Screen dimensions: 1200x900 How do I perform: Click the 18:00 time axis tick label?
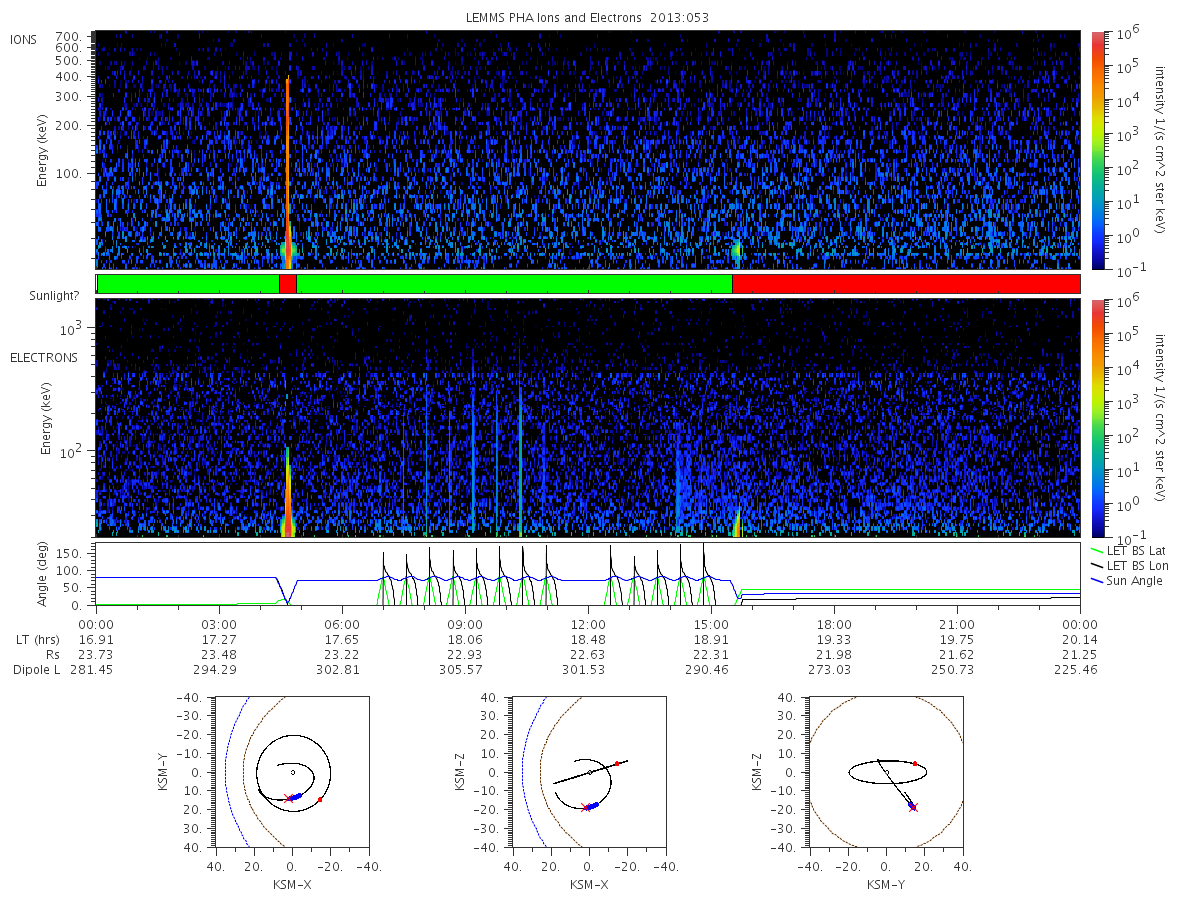[x=833, y=623]
